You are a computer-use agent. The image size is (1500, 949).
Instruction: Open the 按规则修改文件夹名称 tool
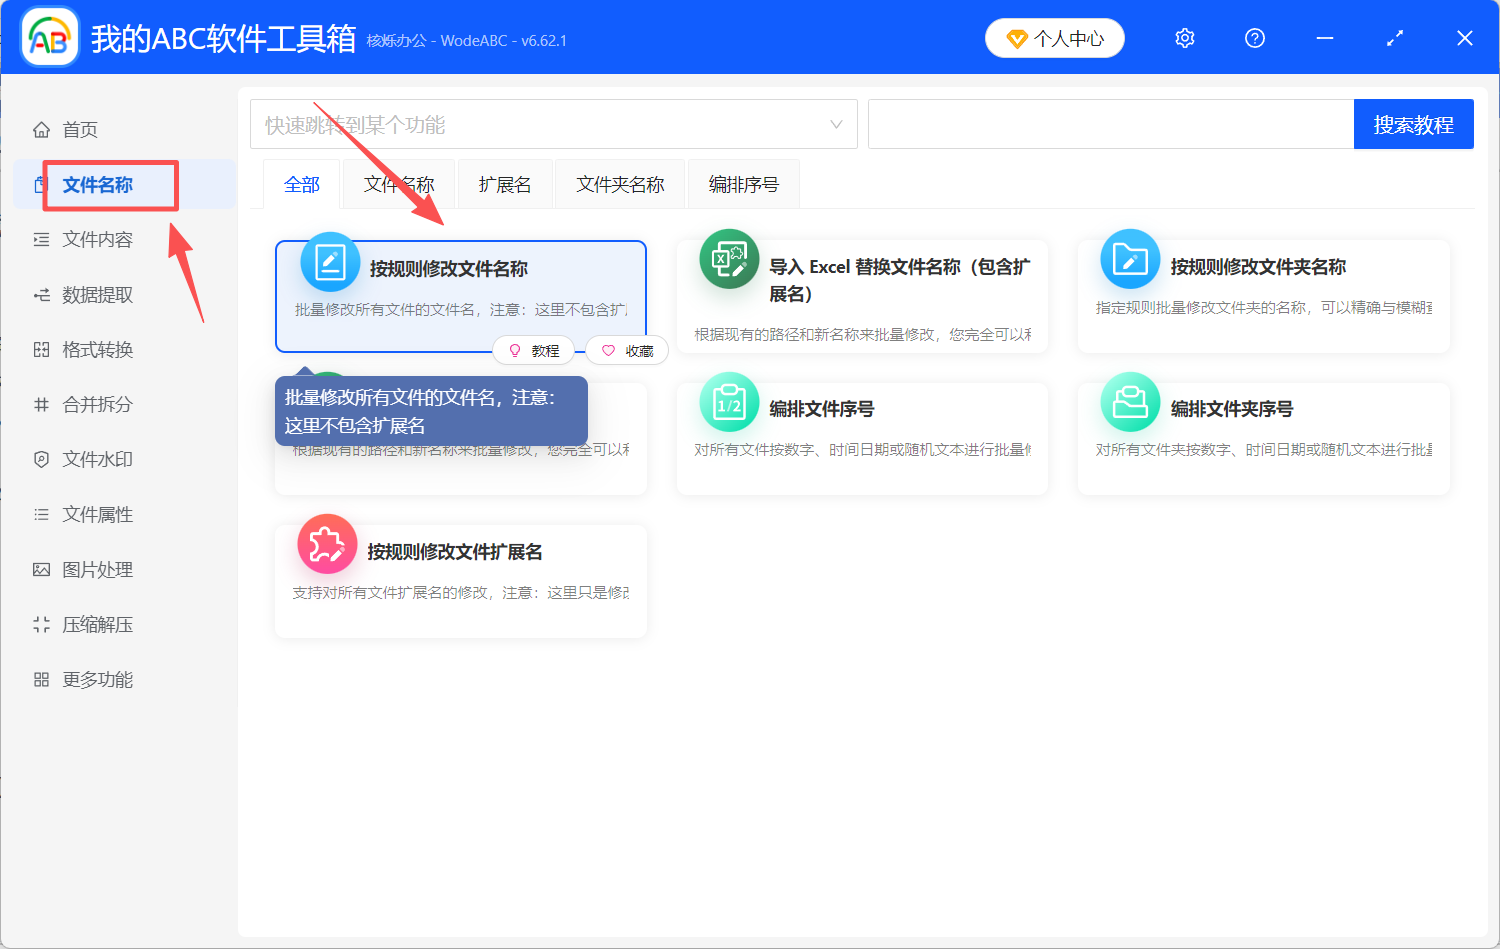tap(1260, 268)
